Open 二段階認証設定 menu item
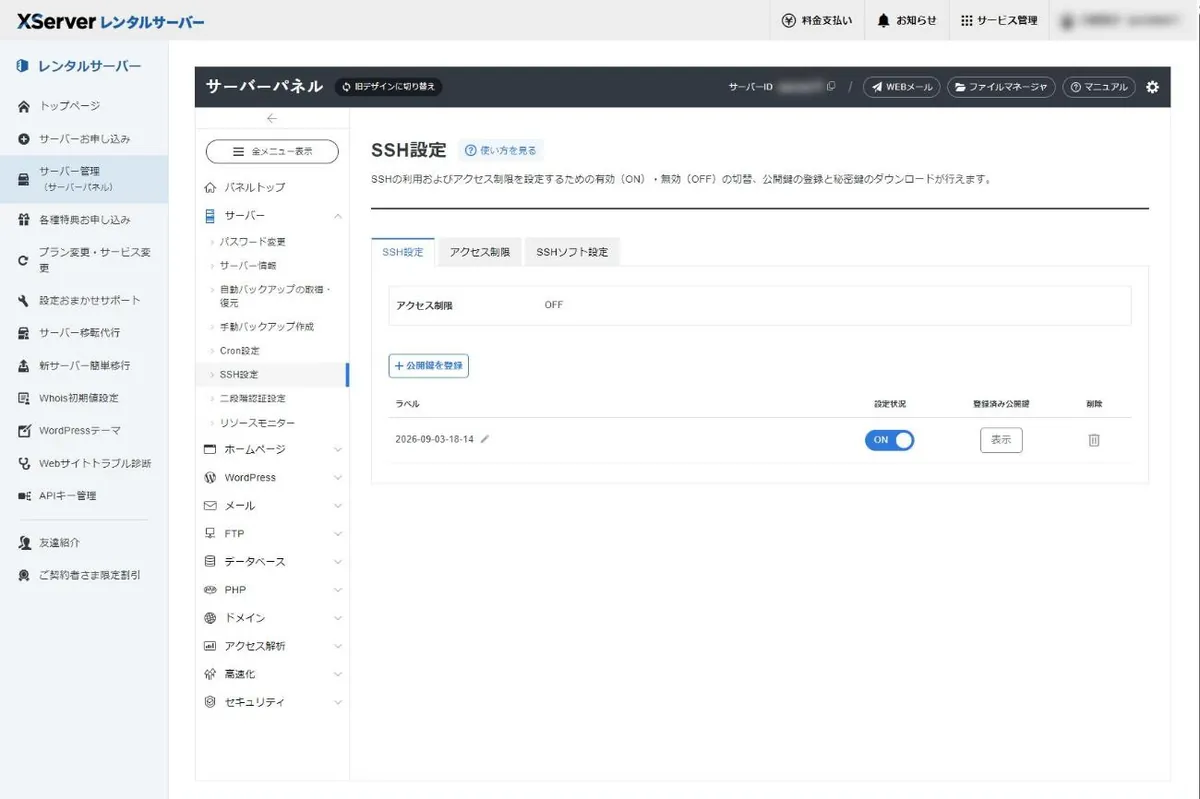Image resolution: width=1200 pixels, height=799 pixels. 253,399
